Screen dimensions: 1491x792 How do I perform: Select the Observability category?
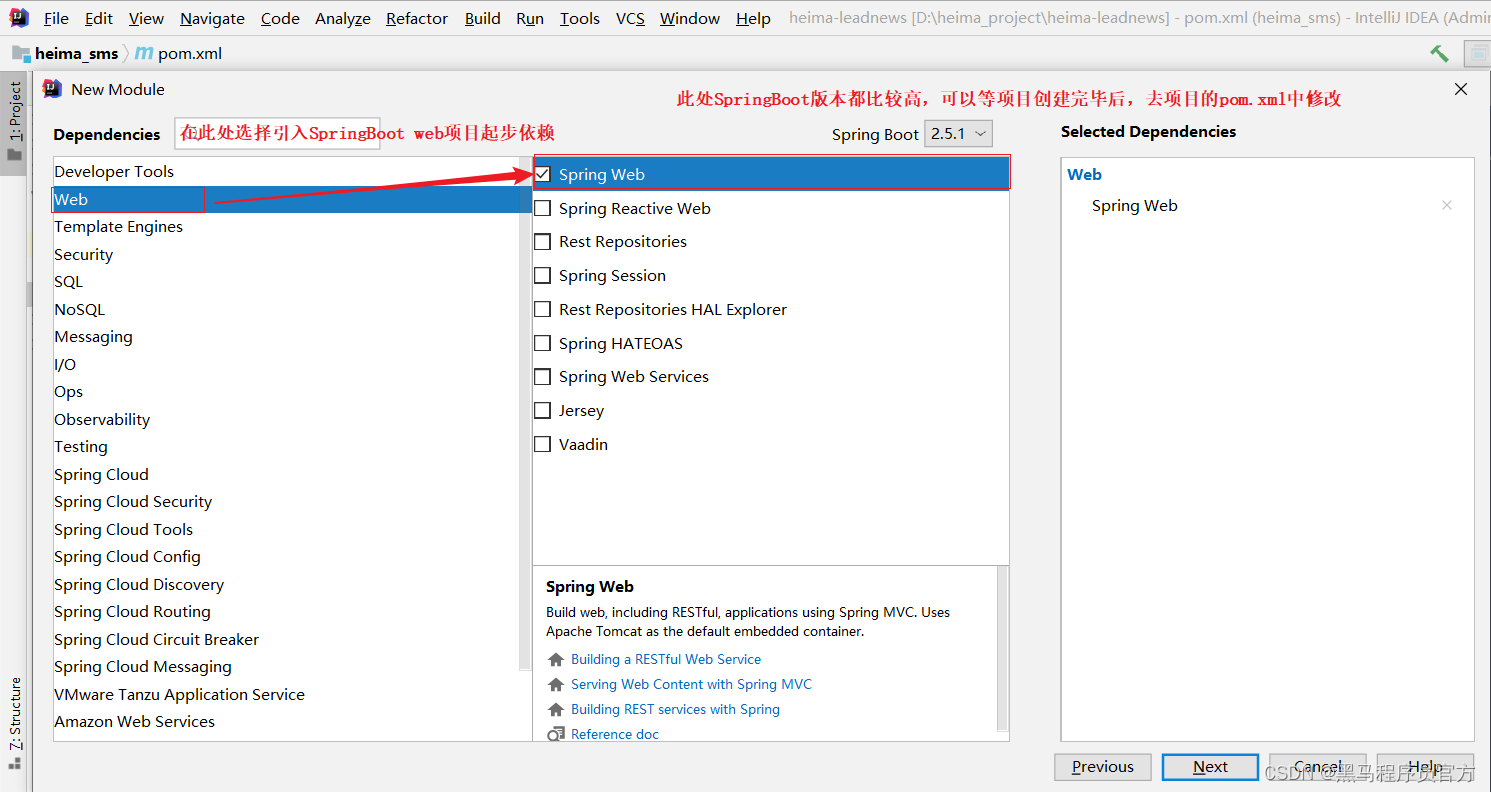pyautogui.click(x=286, y=420)
